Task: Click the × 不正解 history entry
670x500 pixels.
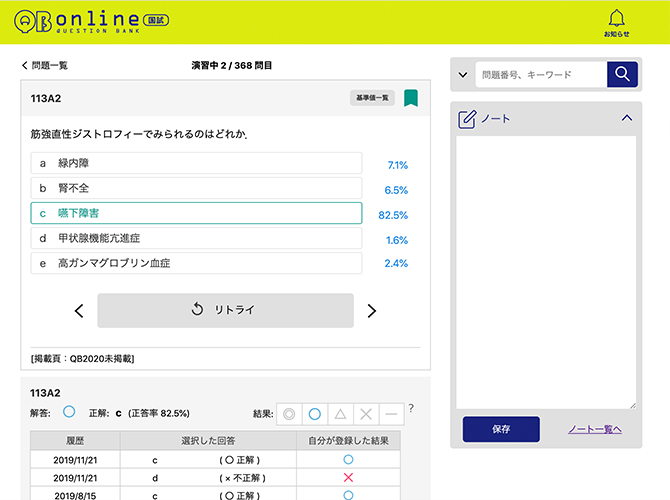Action: click(x=242, y=478)
